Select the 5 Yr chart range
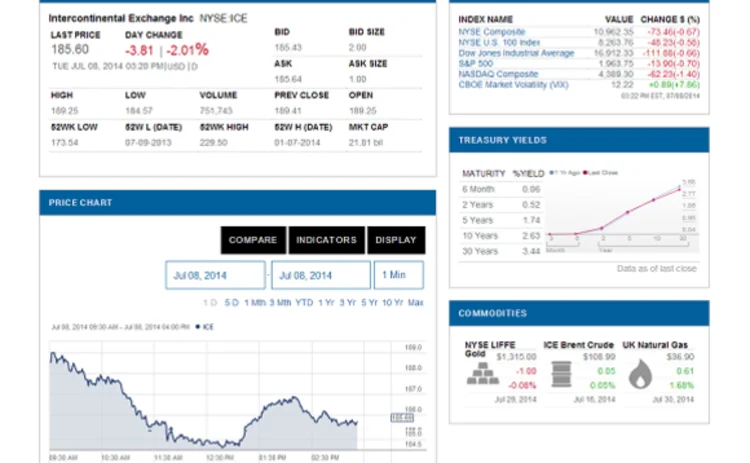Screen dimensions: 750x463 pos(369,303)
